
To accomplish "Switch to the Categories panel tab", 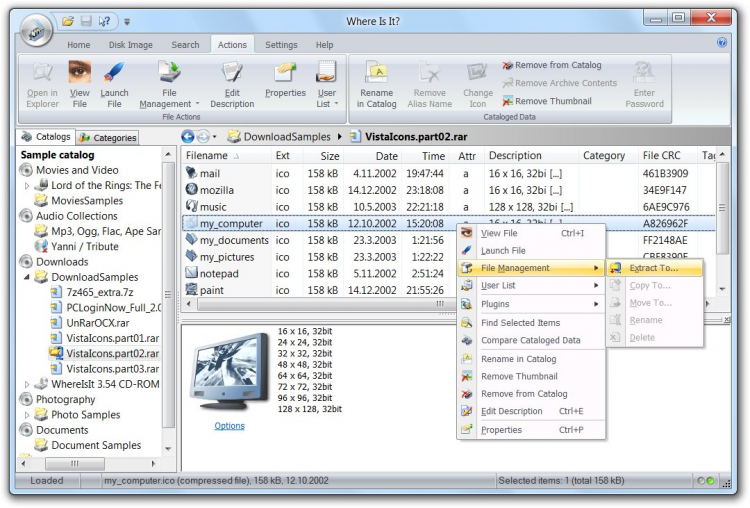I will click(108, 138).
